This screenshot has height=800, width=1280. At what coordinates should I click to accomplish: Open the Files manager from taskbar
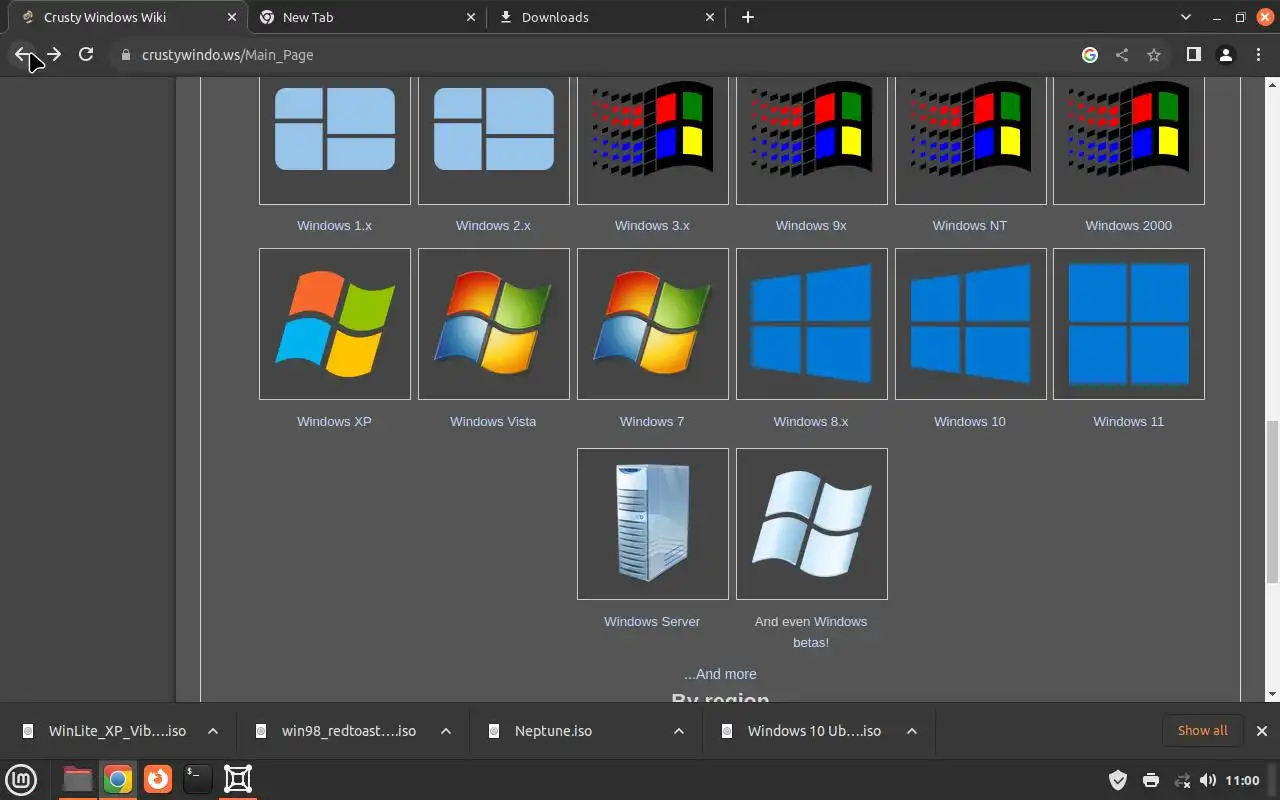click(78, 779)
